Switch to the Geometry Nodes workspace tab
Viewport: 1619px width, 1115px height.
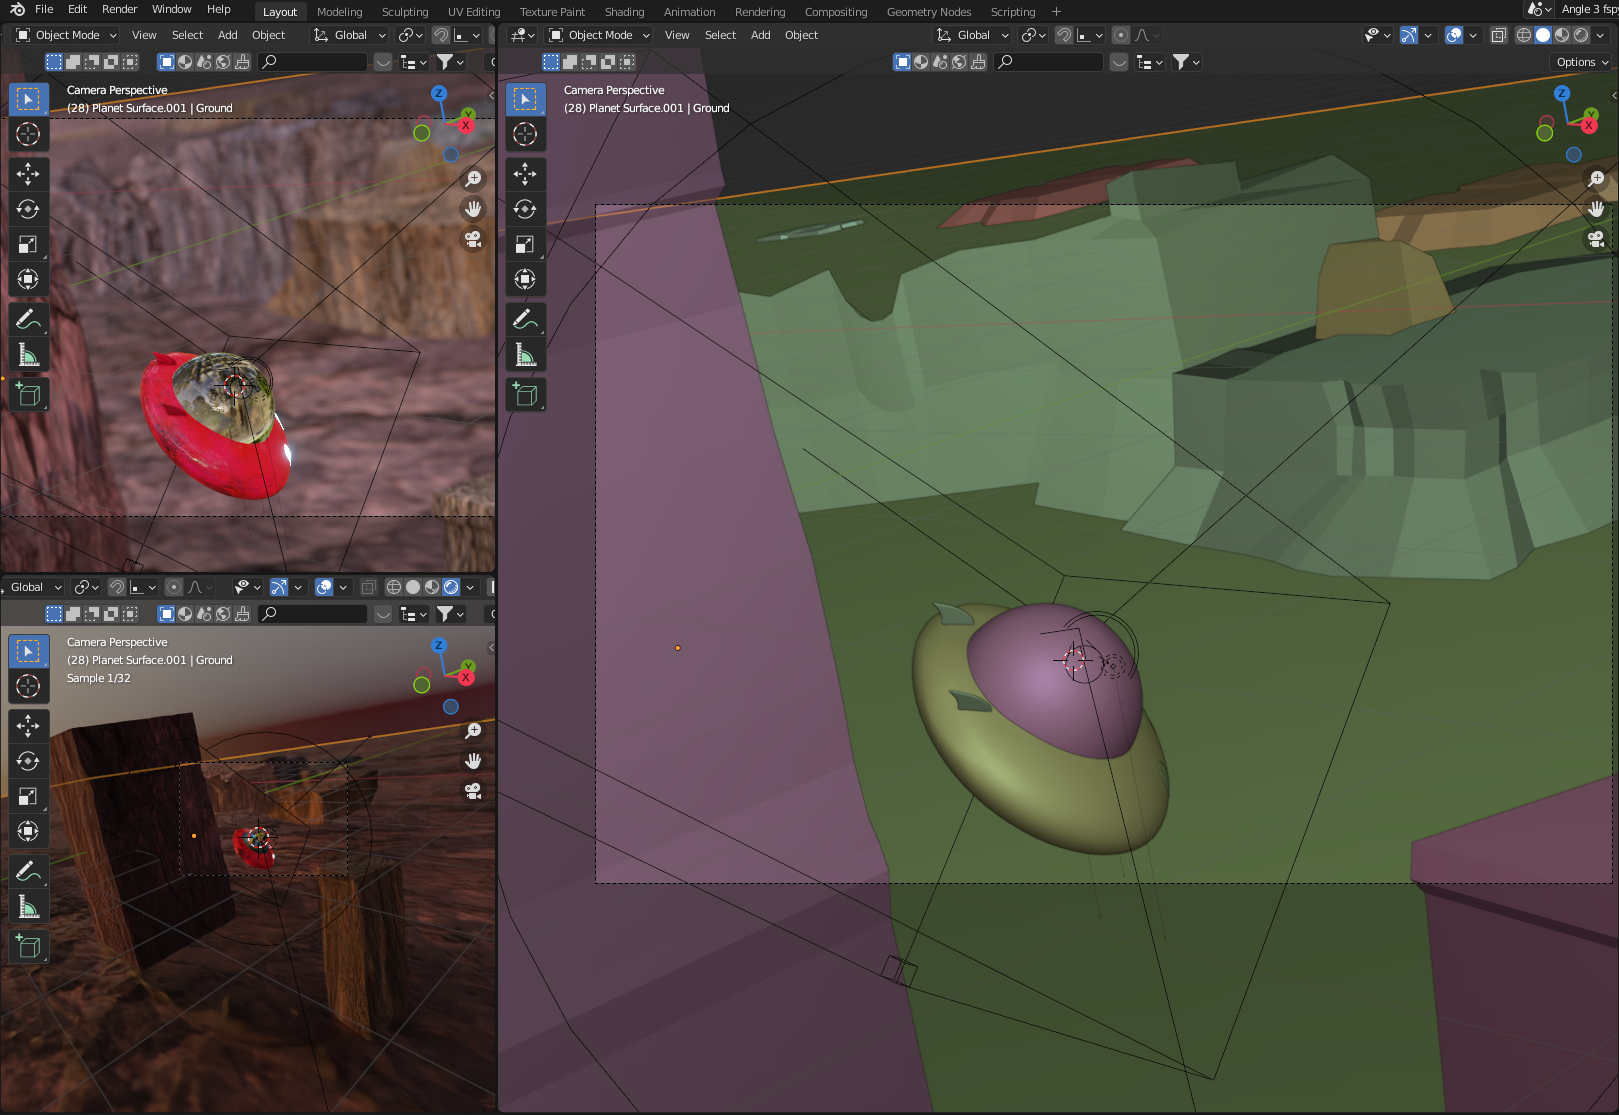(x=929, y=12)
